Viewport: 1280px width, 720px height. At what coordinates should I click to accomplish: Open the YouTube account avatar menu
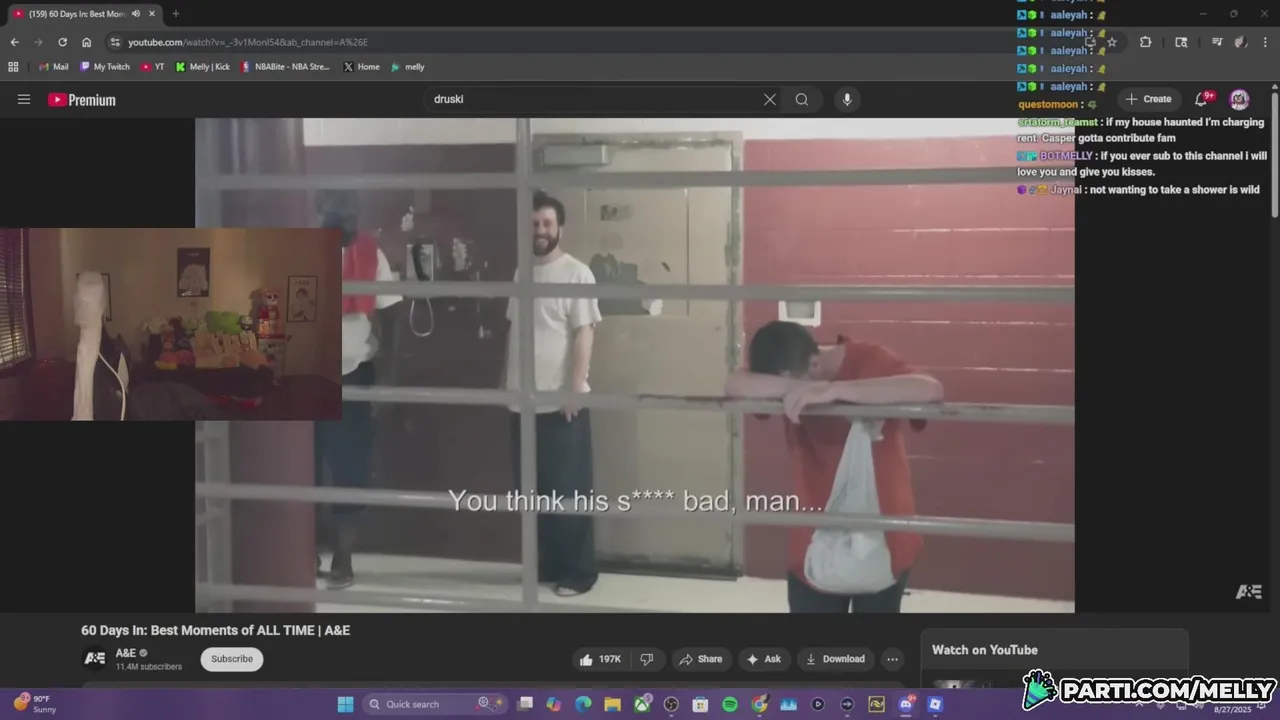coord(1240,99)
